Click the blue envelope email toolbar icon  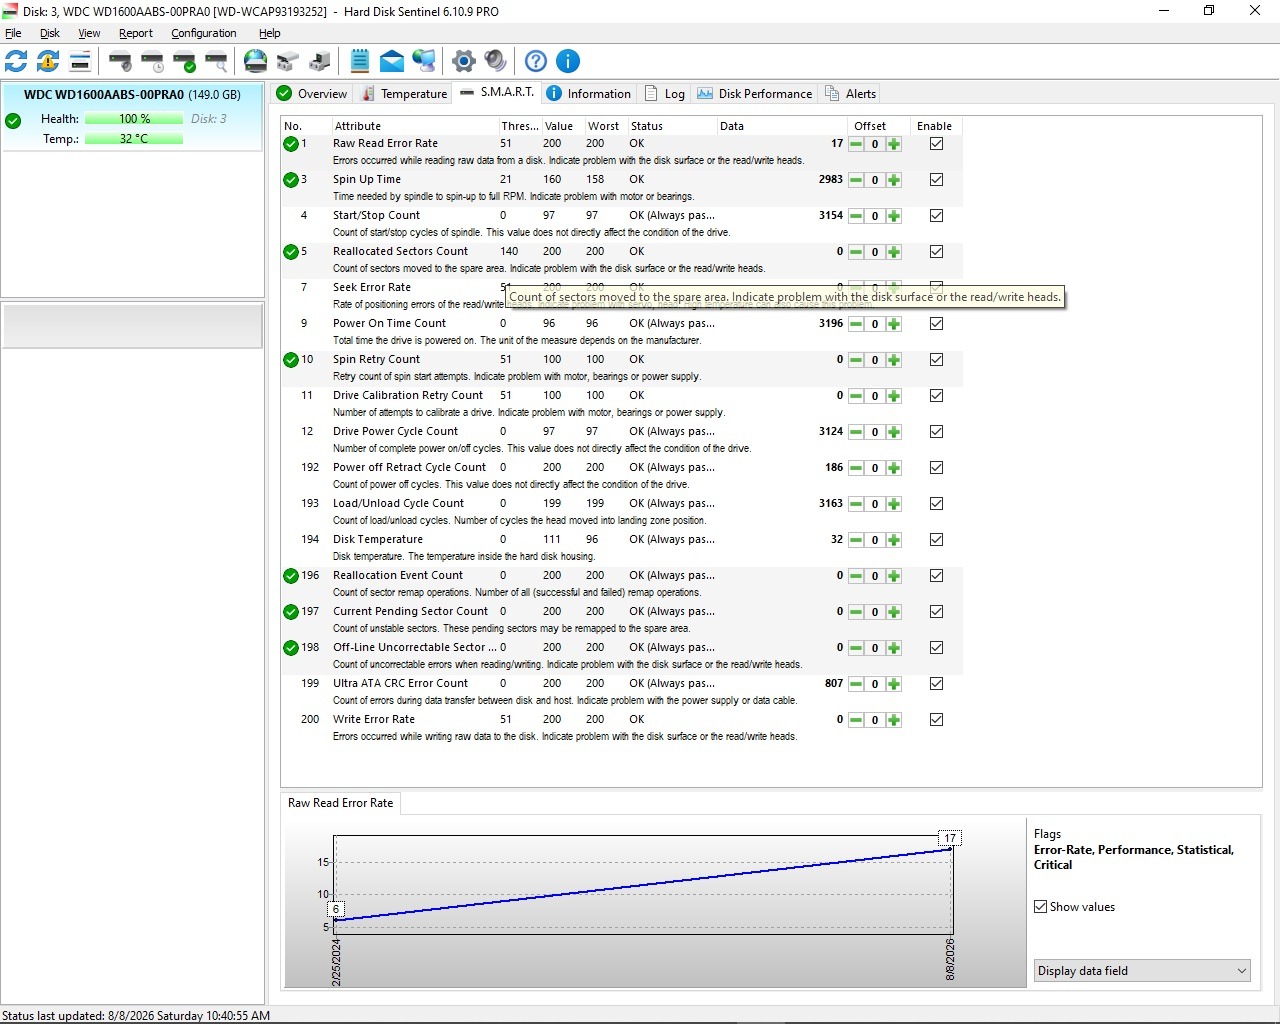click(392, 61)
